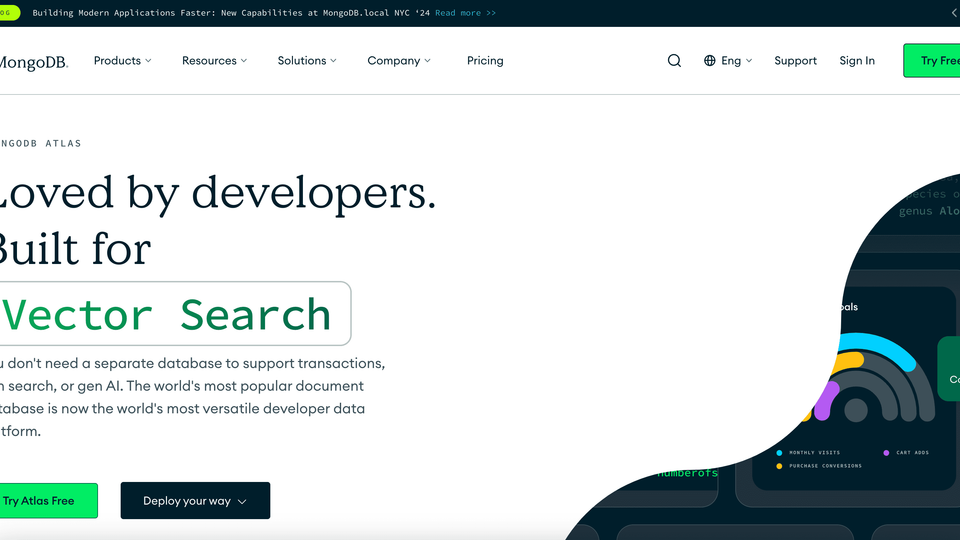
Task: Expand the Resources menu
Action: tap(214, 61)
